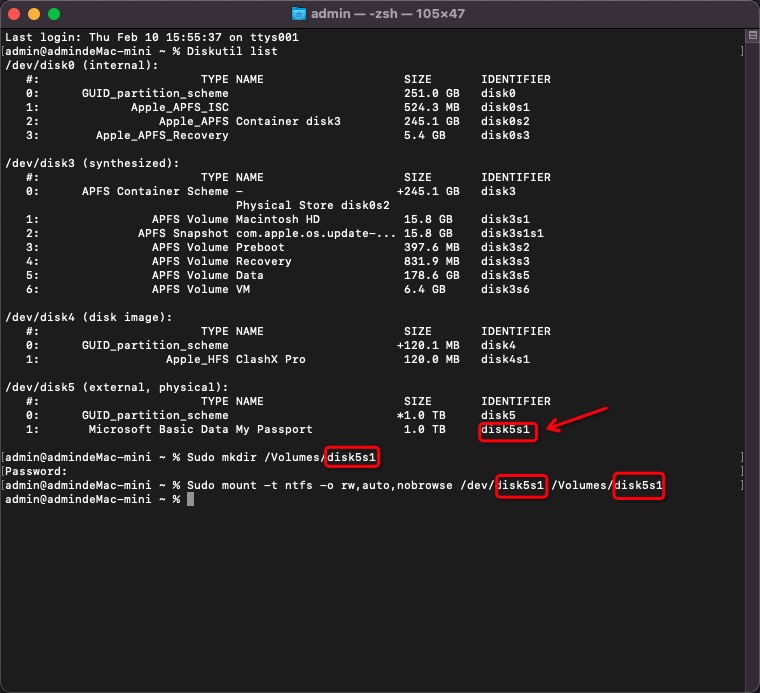Click the '178.6 GB' size value
This screenshot has width=760, height=693.
432,276
